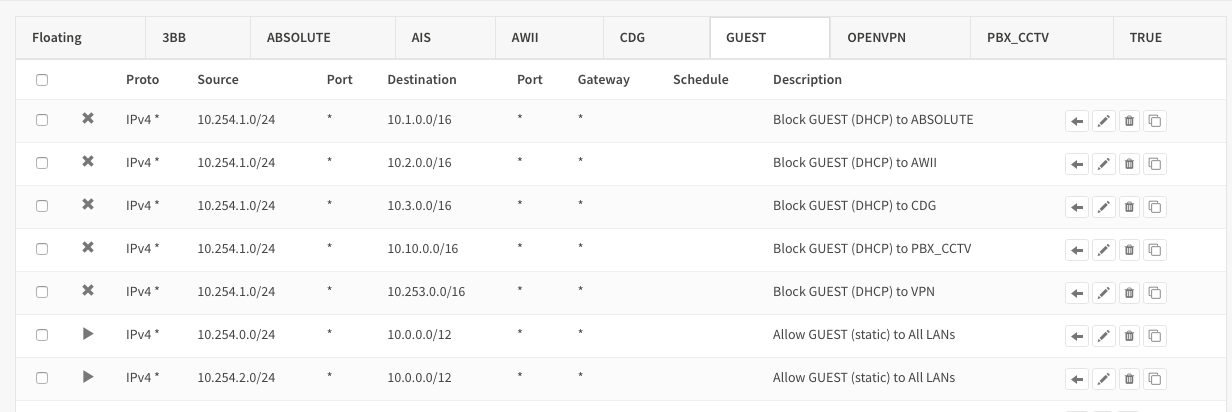
Task: Open the AIS interface tab
Action: pyautogui.click(x=421, y=38)
